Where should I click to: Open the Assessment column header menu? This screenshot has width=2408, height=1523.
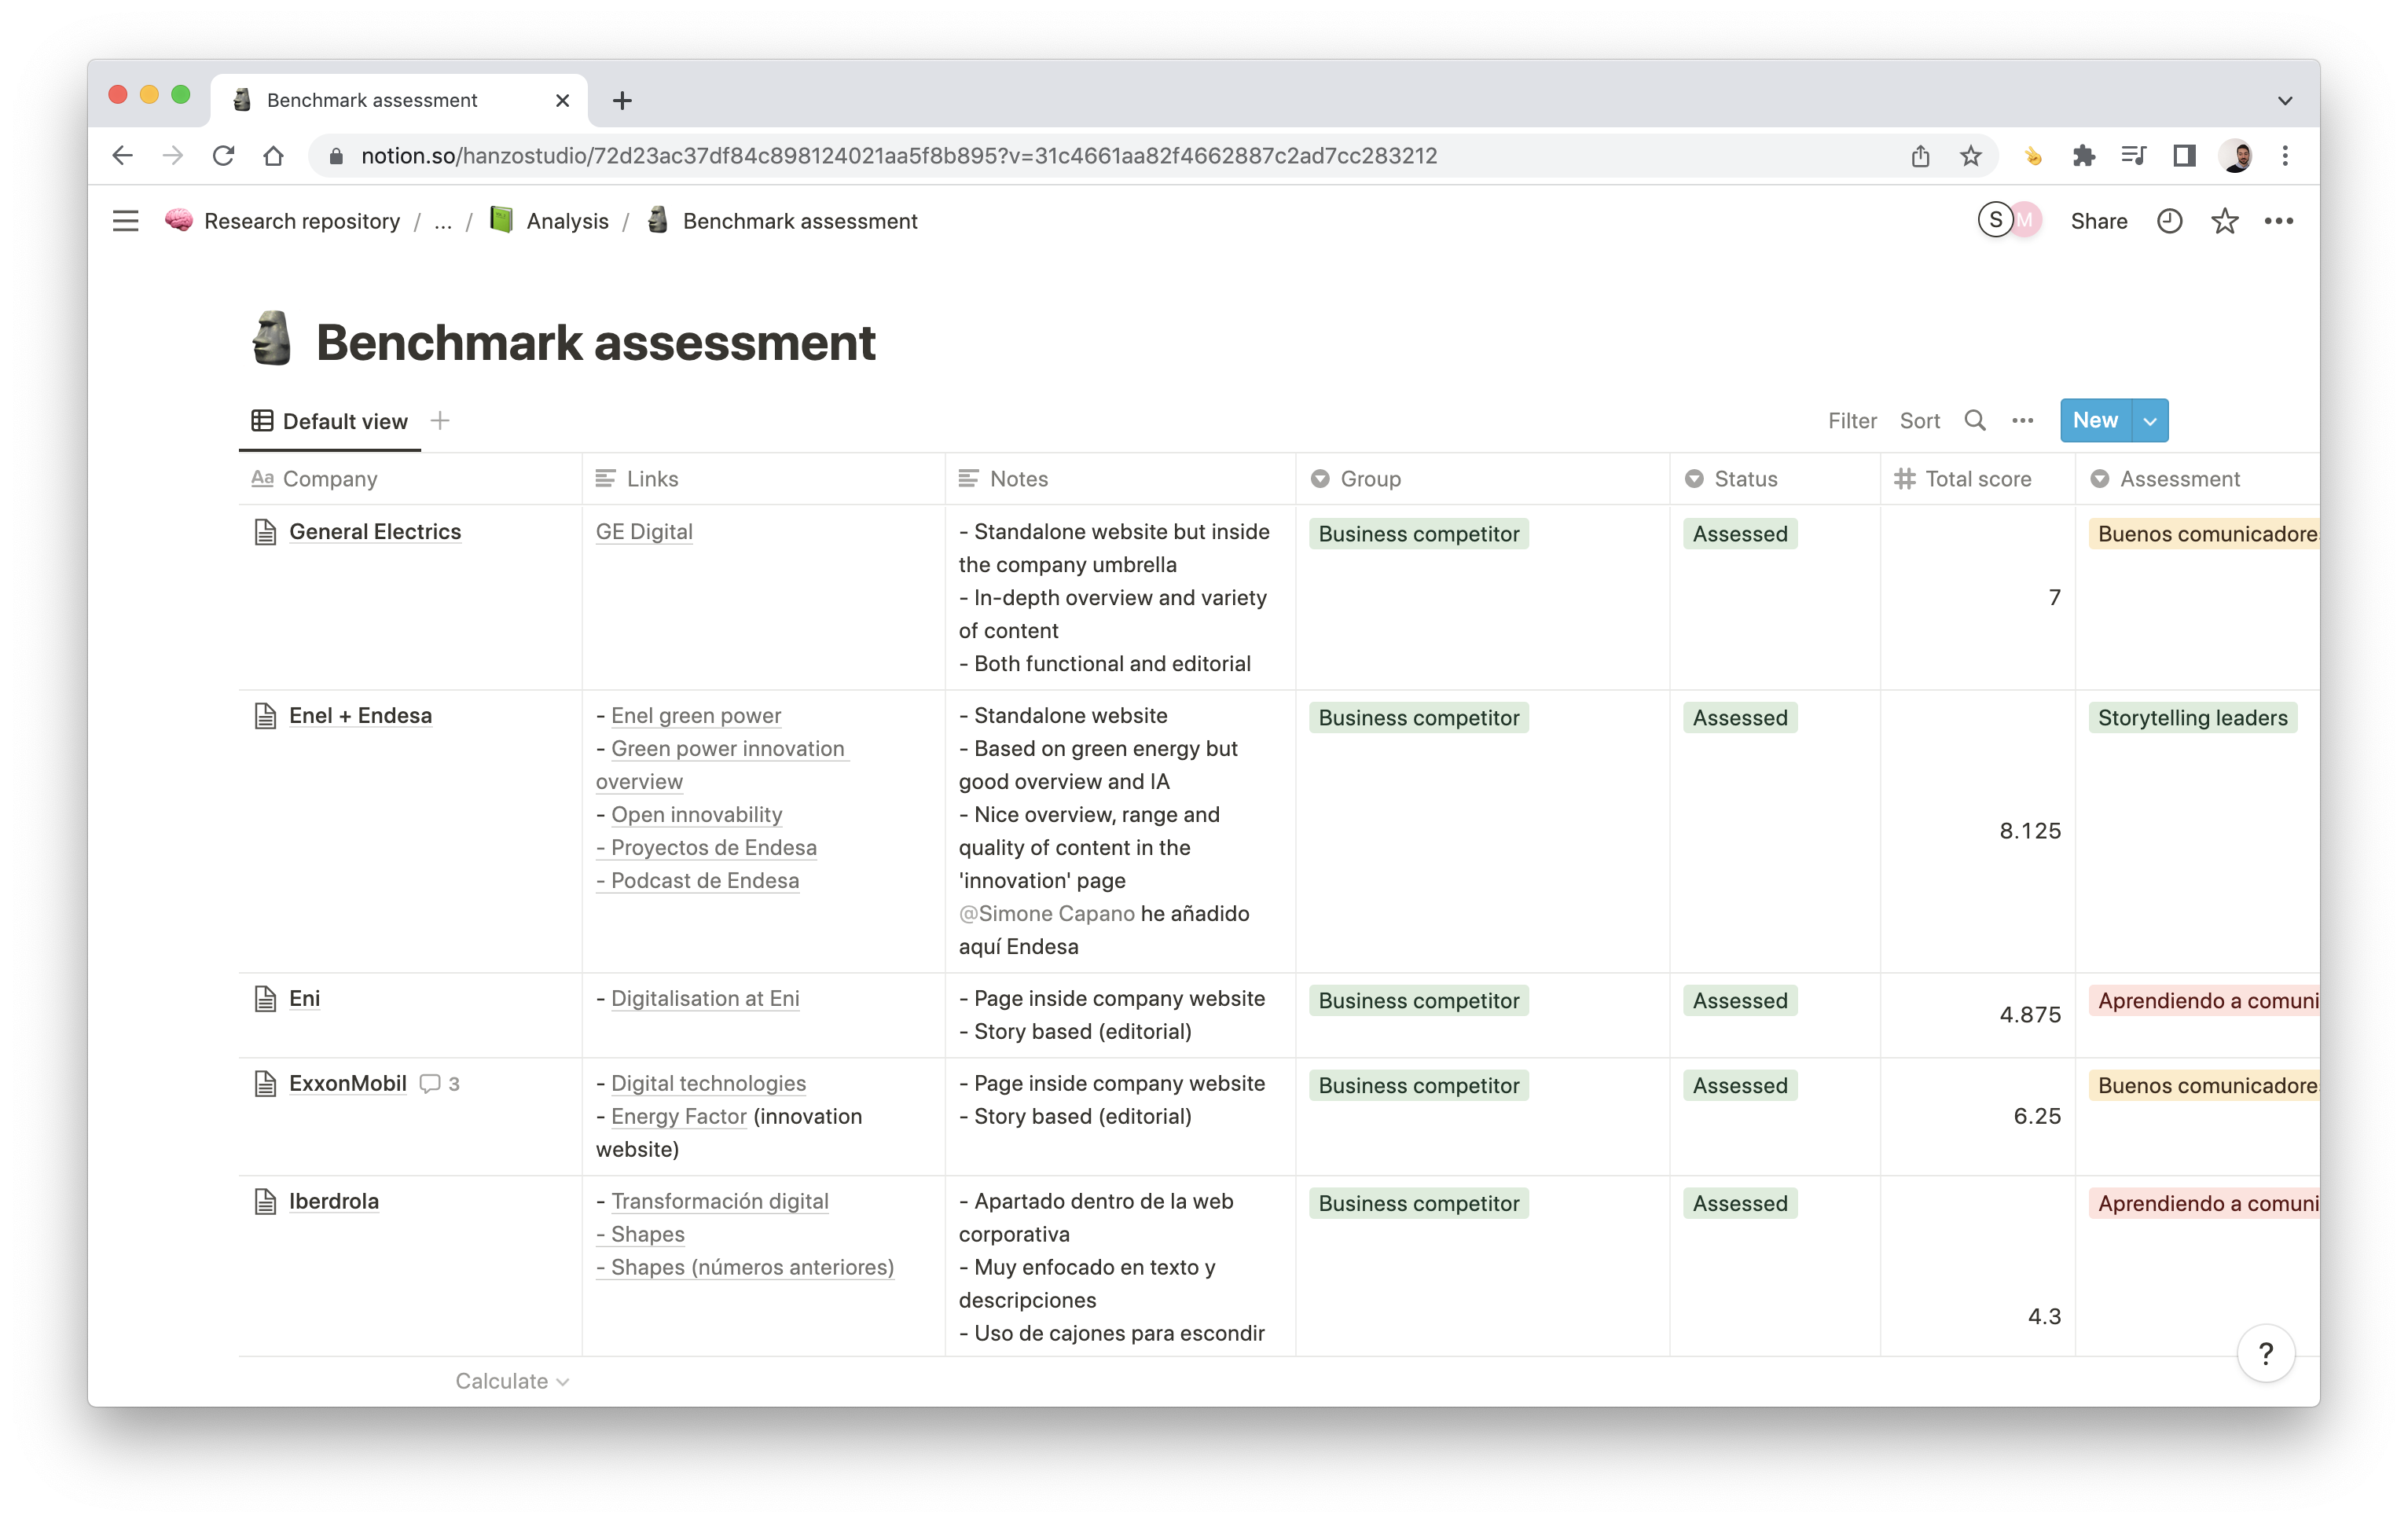tap(2197, 479)
